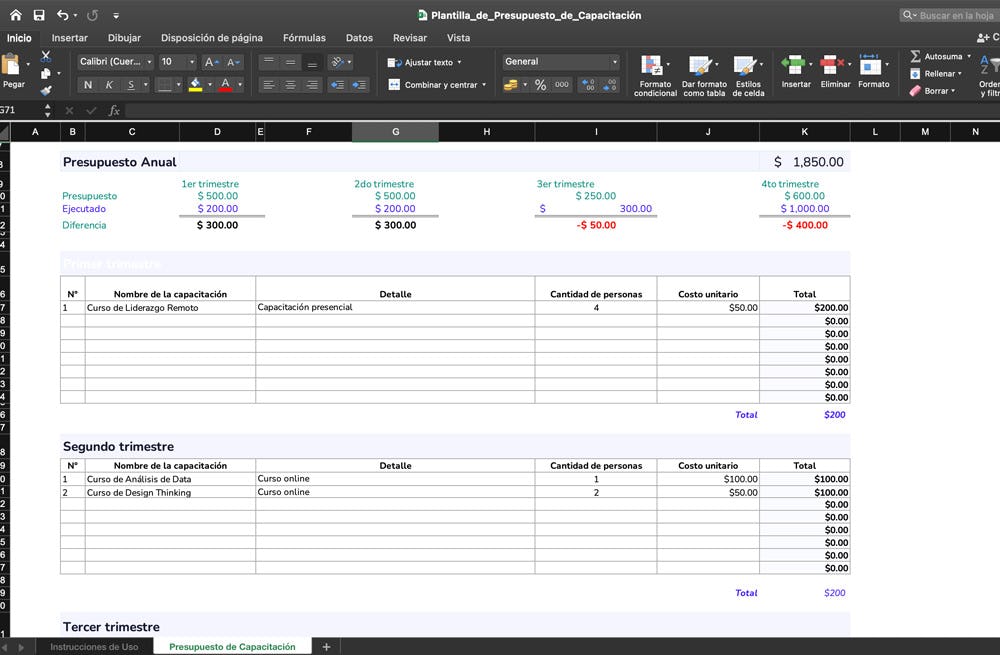This screenshot has height=655, width=1000.
Task: Increase the font size with the larger A icon
Action: [x=211, y=62]
